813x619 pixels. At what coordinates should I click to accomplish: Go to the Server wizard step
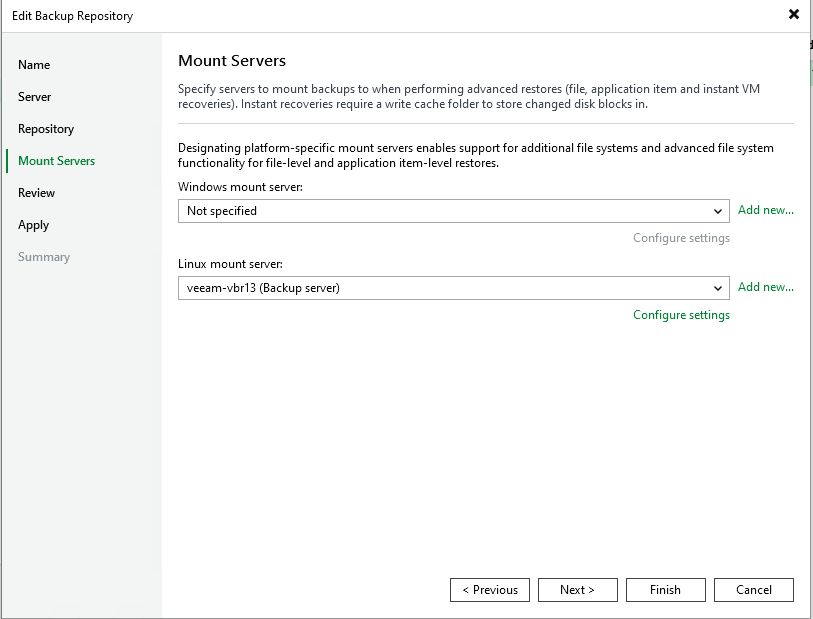[35, 97]
